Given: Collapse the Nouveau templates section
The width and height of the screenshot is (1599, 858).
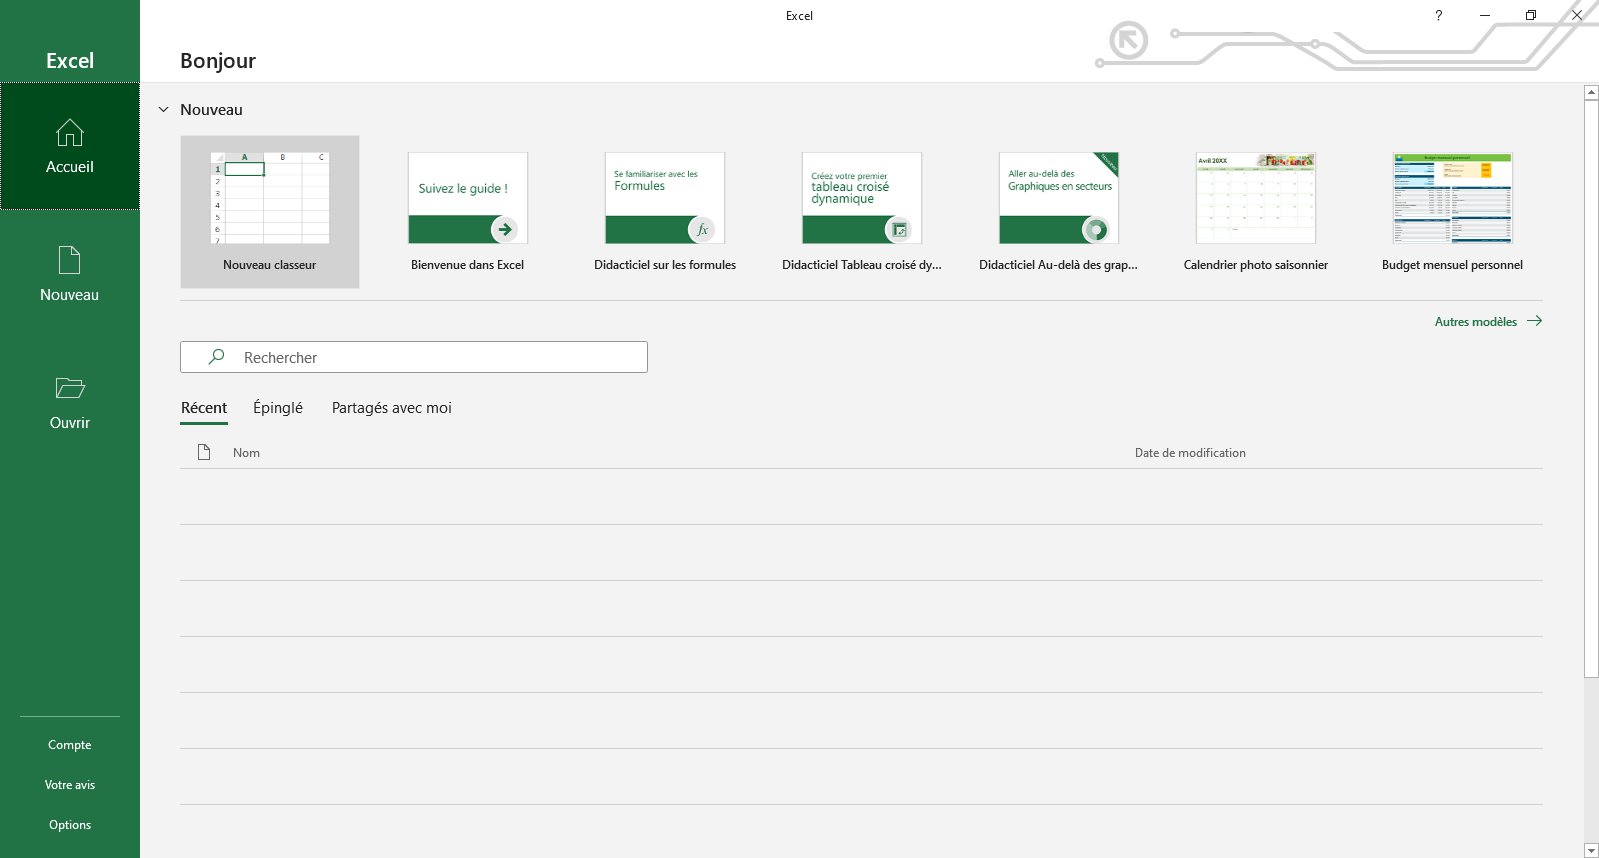Looking at the screenshot, I should (164, 110).
